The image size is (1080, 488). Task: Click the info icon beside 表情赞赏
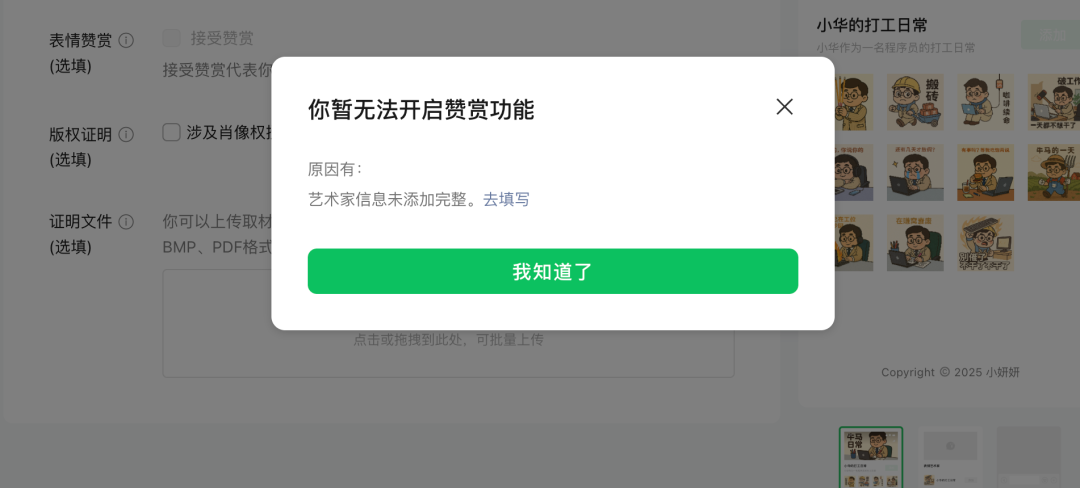pyautogui.click(x=126, y=41)
